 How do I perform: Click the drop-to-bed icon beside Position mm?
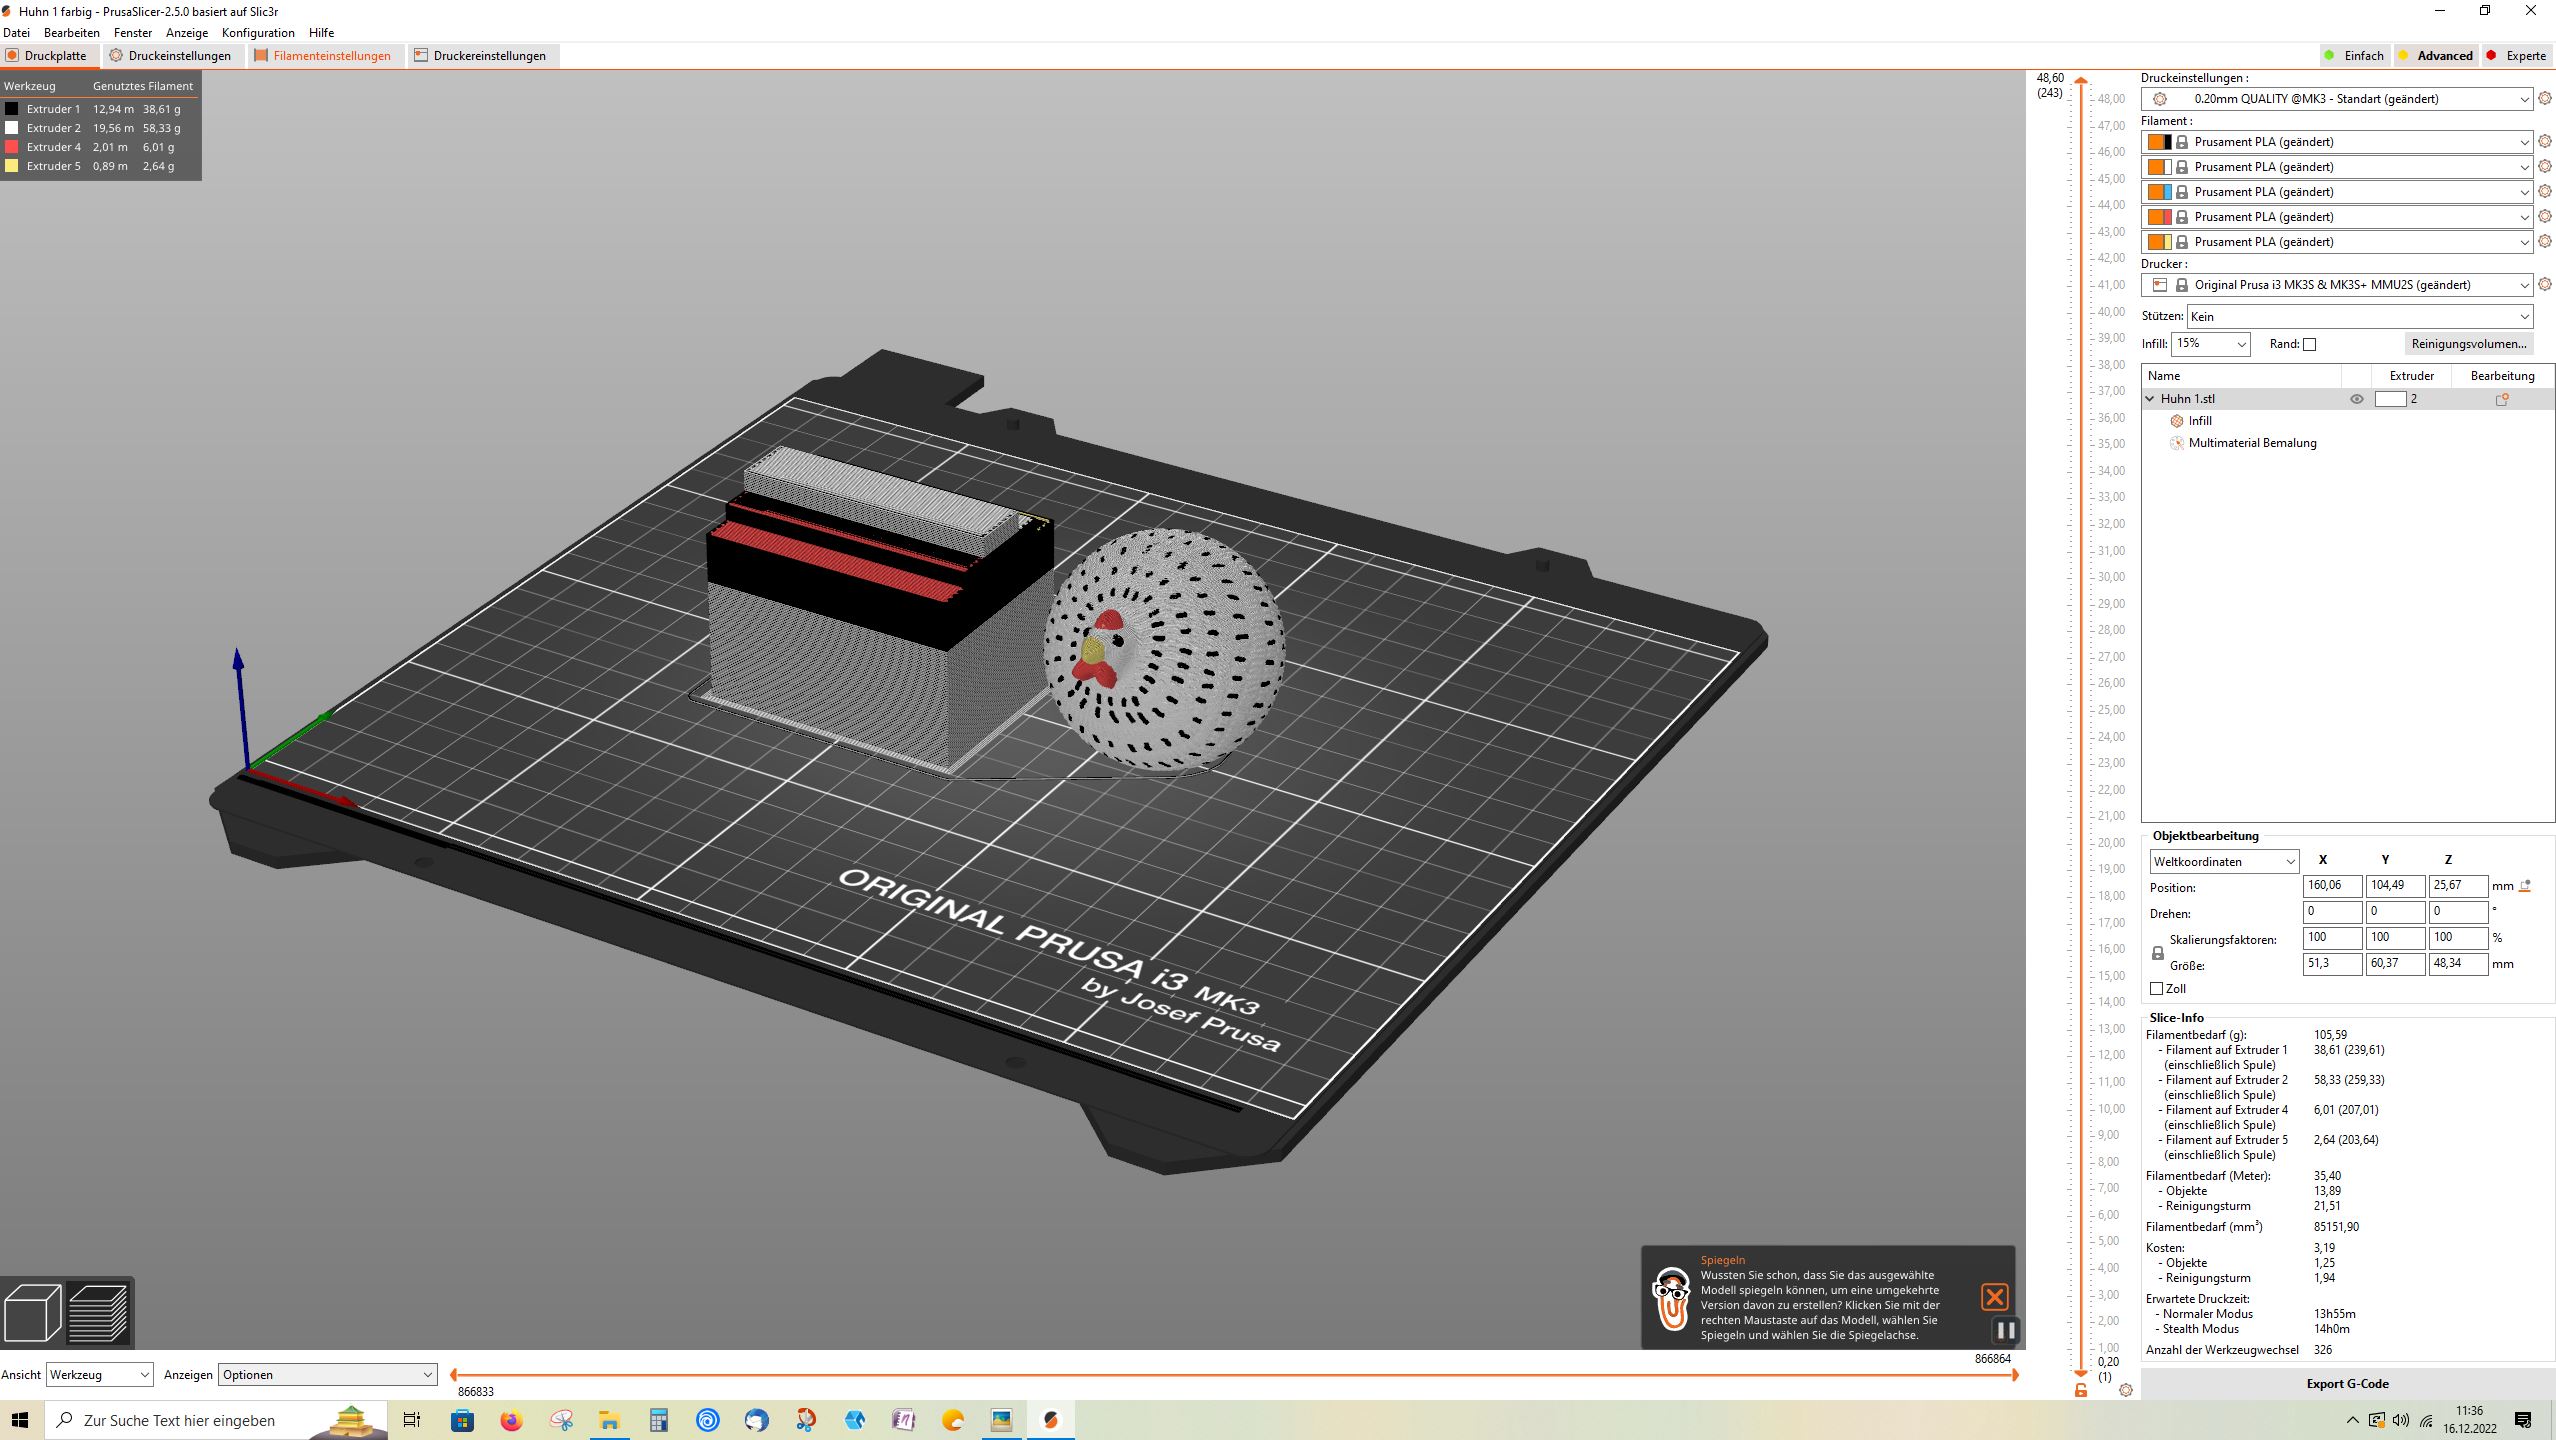pos(2525,886)
